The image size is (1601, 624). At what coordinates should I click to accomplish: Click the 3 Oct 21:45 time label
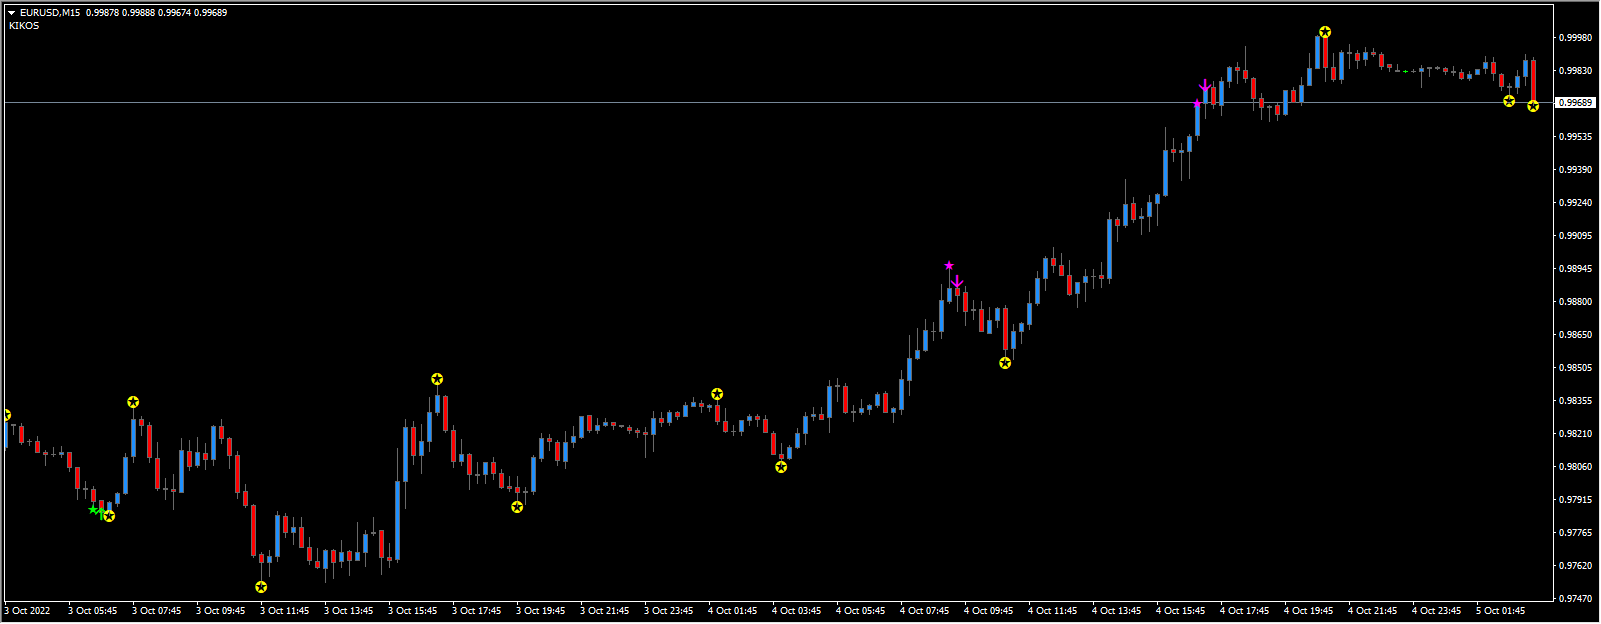tap(604, 611)
